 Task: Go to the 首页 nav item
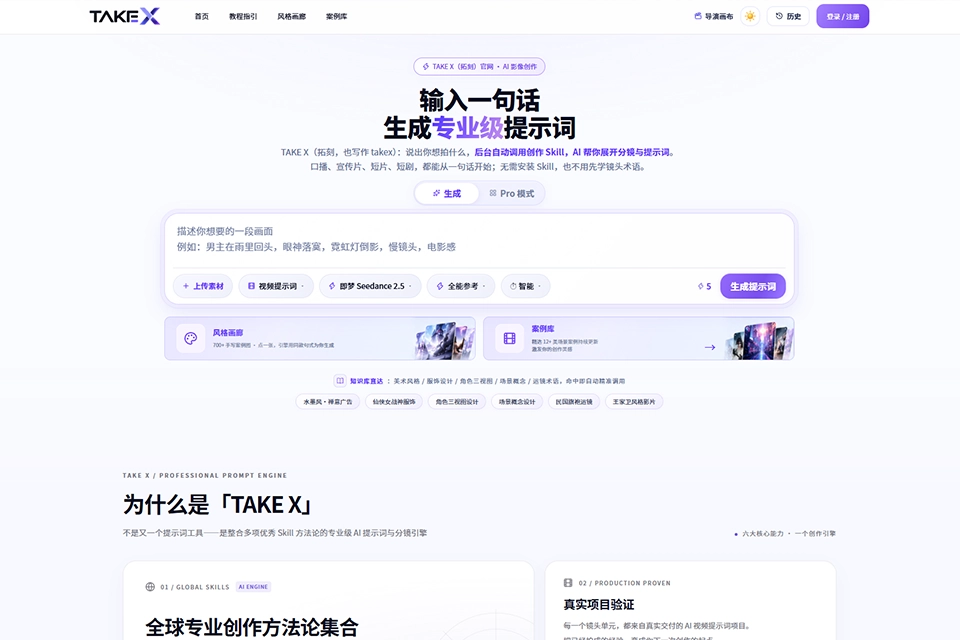coord(201,17)
